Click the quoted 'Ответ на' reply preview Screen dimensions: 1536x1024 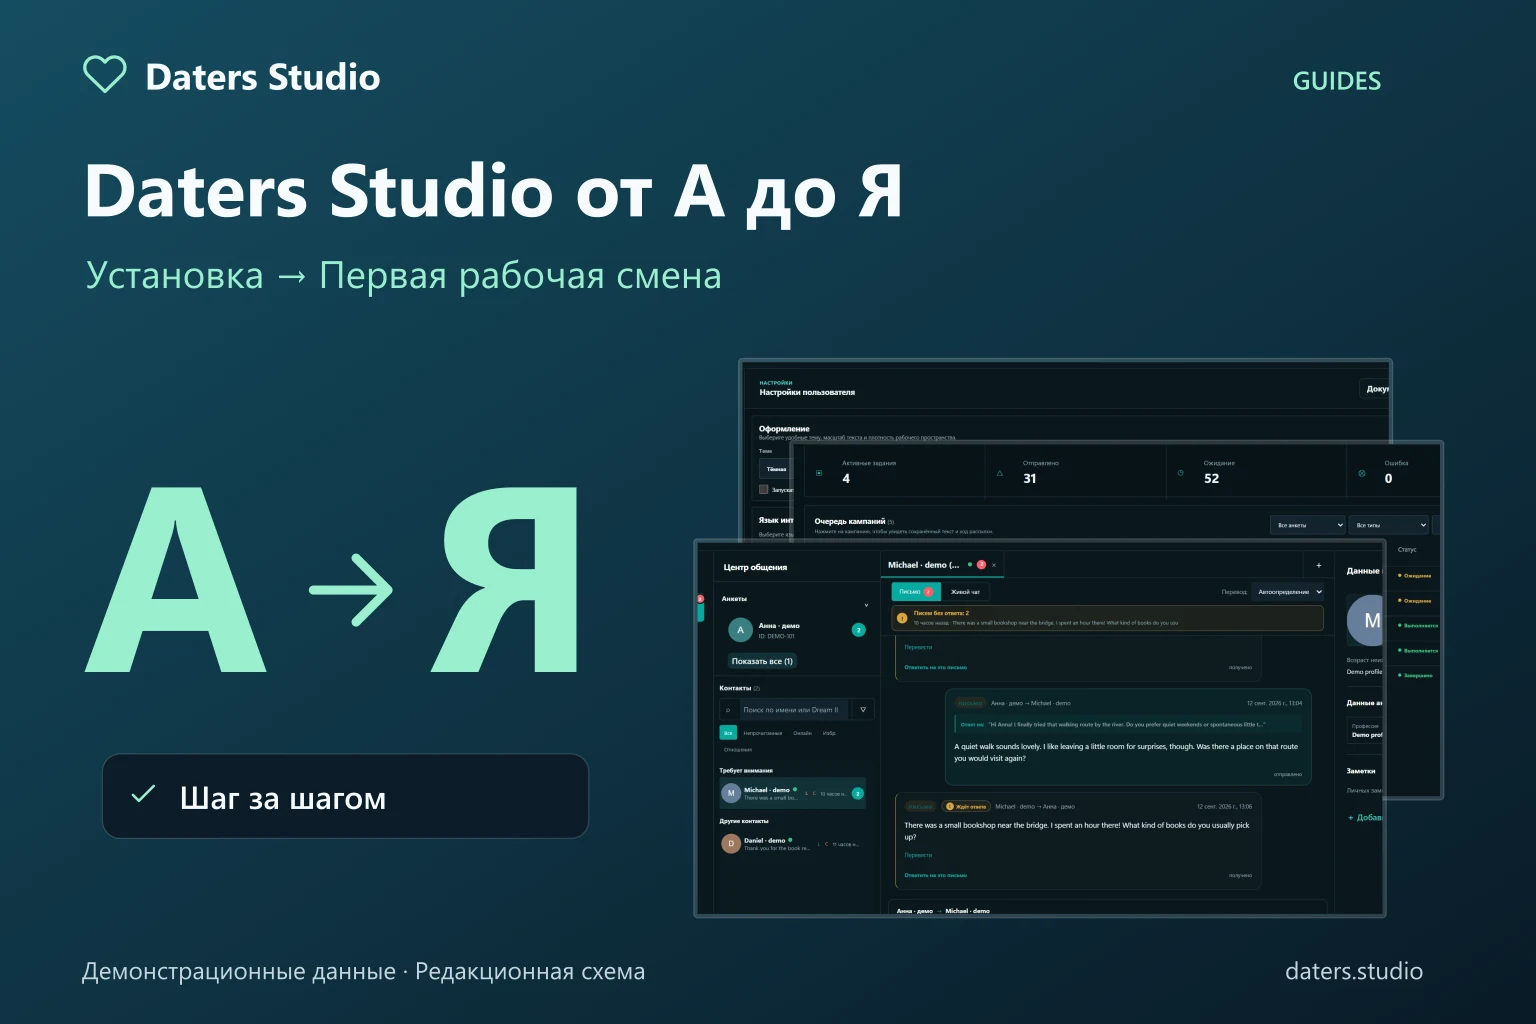tap(1129, 724)
